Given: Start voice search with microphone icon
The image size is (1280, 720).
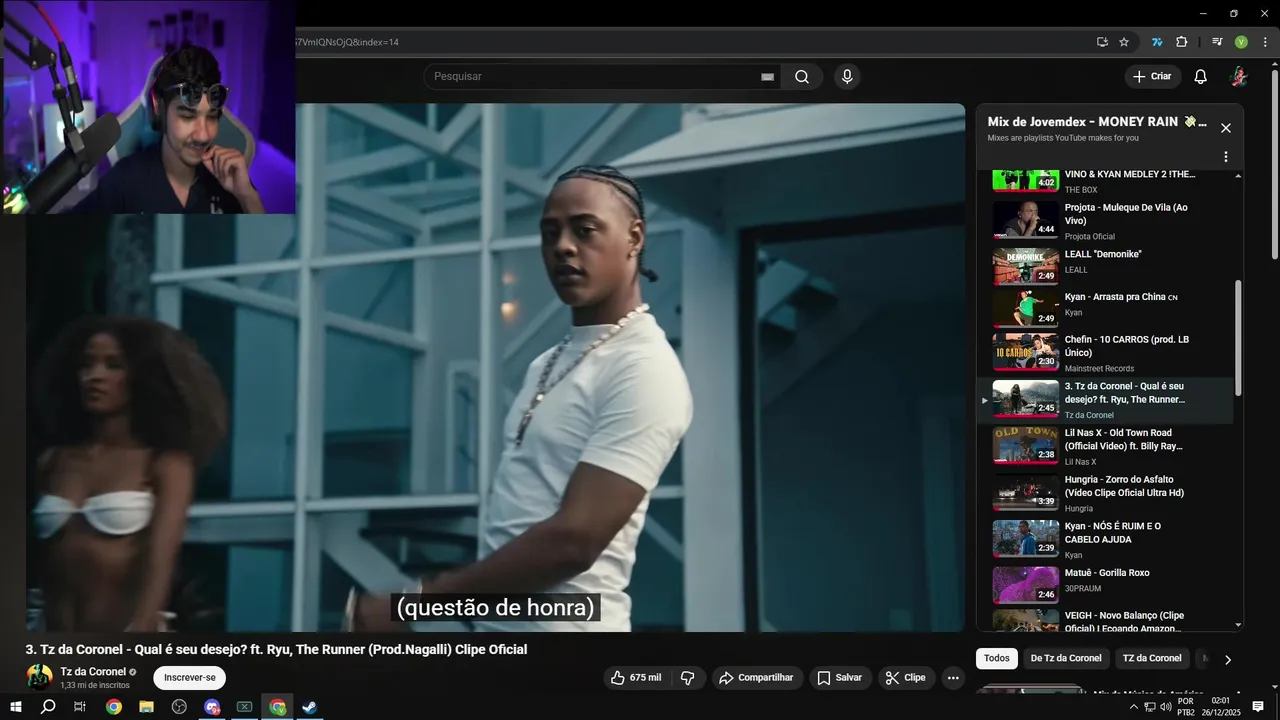Looking at the screenshot, I should 847,77.
